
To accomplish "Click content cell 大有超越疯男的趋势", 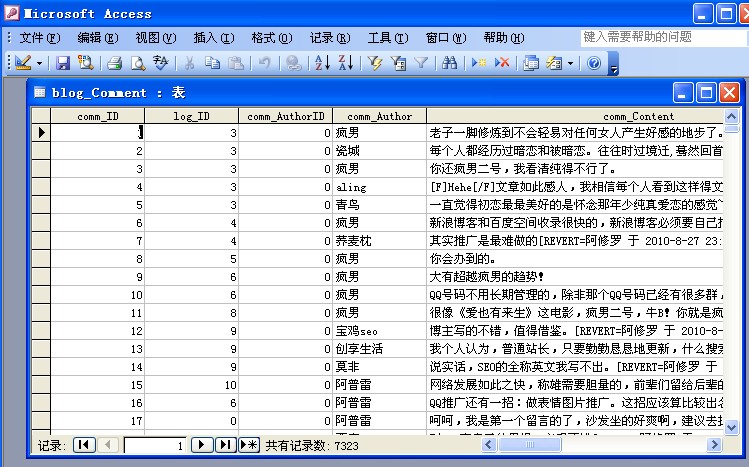I will pyautogui.click(x=575, y=276).
